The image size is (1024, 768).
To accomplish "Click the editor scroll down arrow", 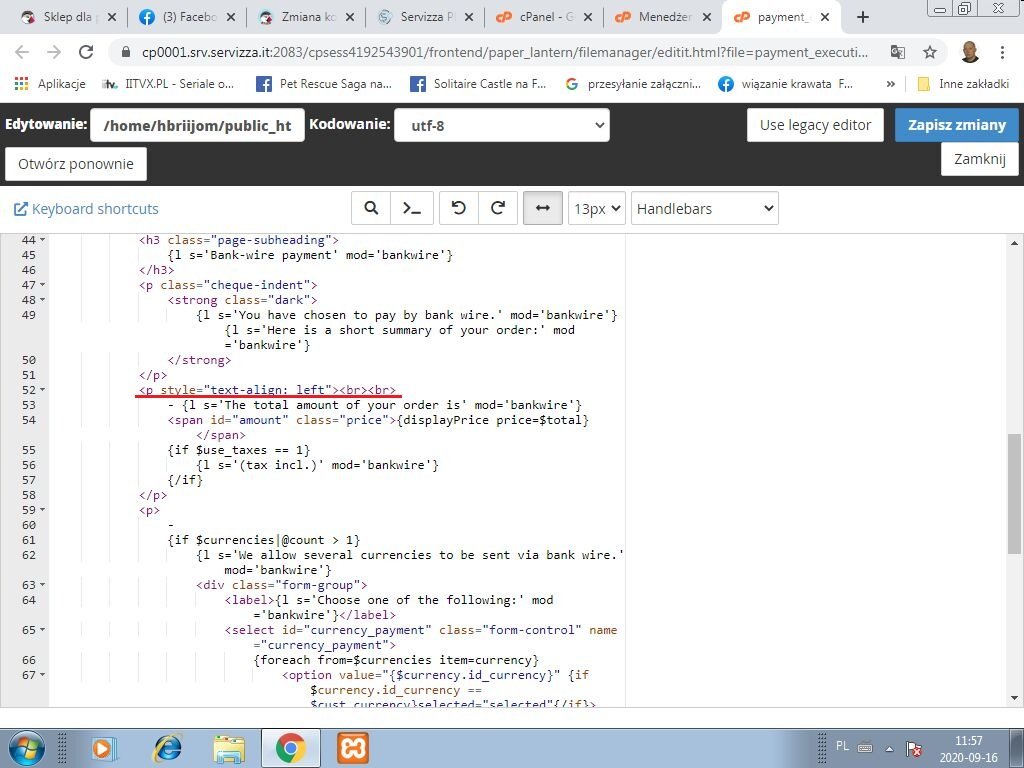I will pyautogui.click(x=1016, y=699).
